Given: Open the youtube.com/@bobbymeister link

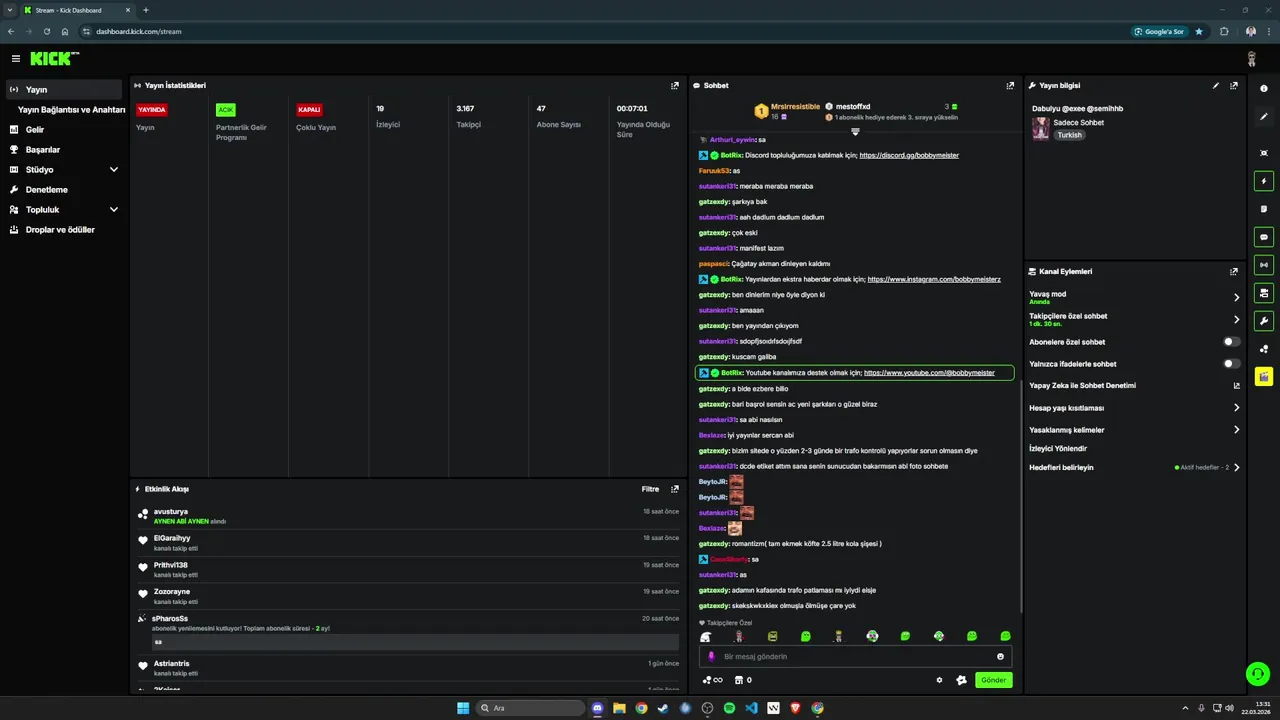Looking at the screenshot, I should [929, 373].
